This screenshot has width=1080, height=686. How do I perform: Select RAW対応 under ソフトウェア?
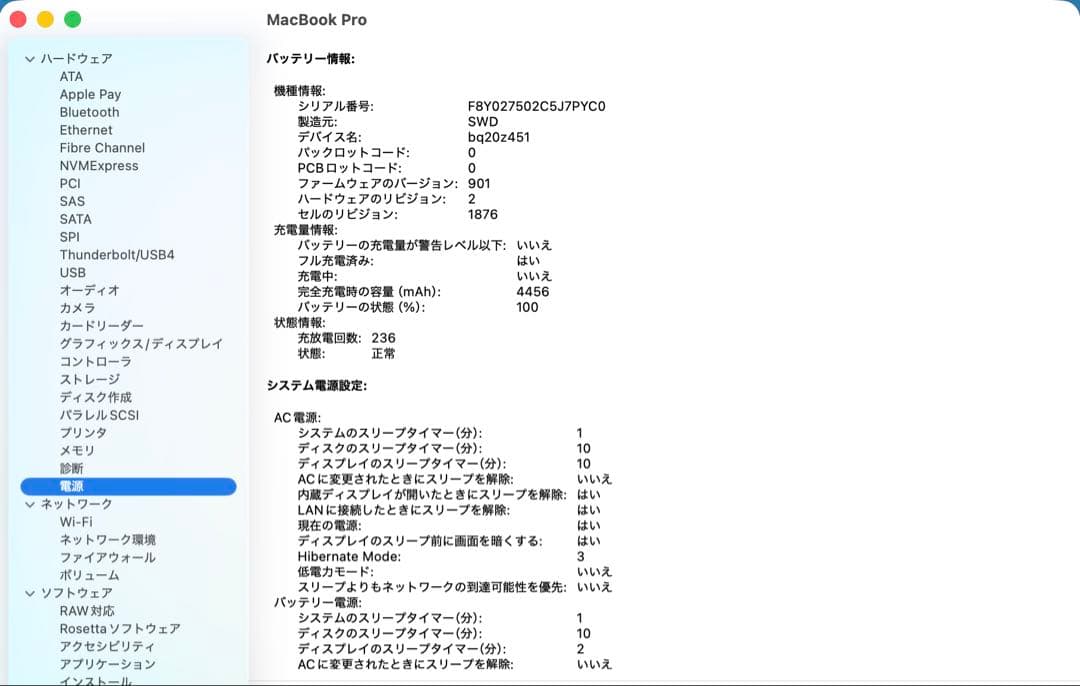tap(87, 611)
